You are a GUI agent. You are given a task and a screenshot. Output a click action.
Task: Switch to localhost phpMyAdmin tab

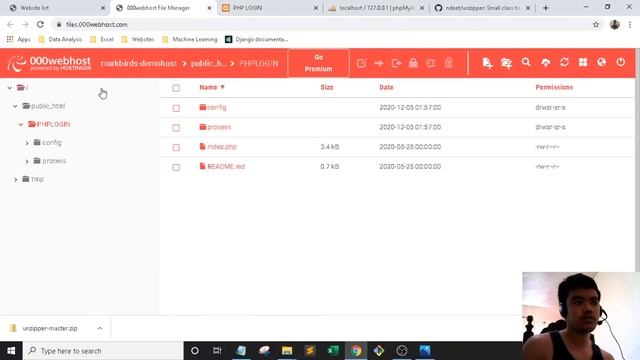pyautogui.click(x=376, y=8)
